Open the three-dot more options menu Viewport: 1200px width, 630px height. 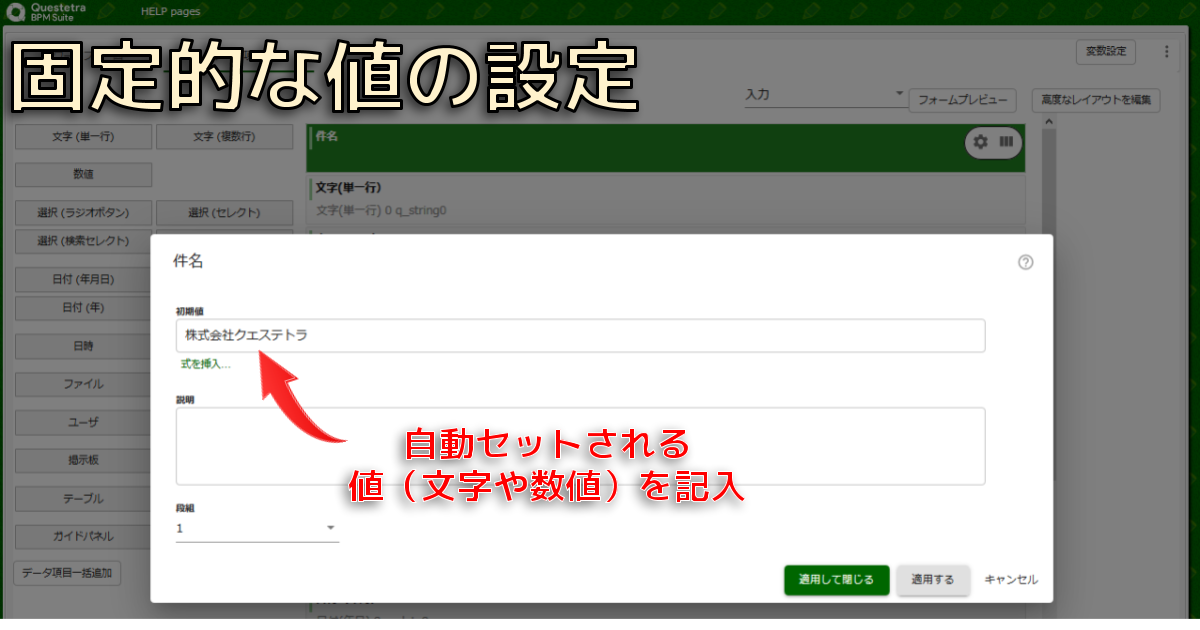[1166, 52]
